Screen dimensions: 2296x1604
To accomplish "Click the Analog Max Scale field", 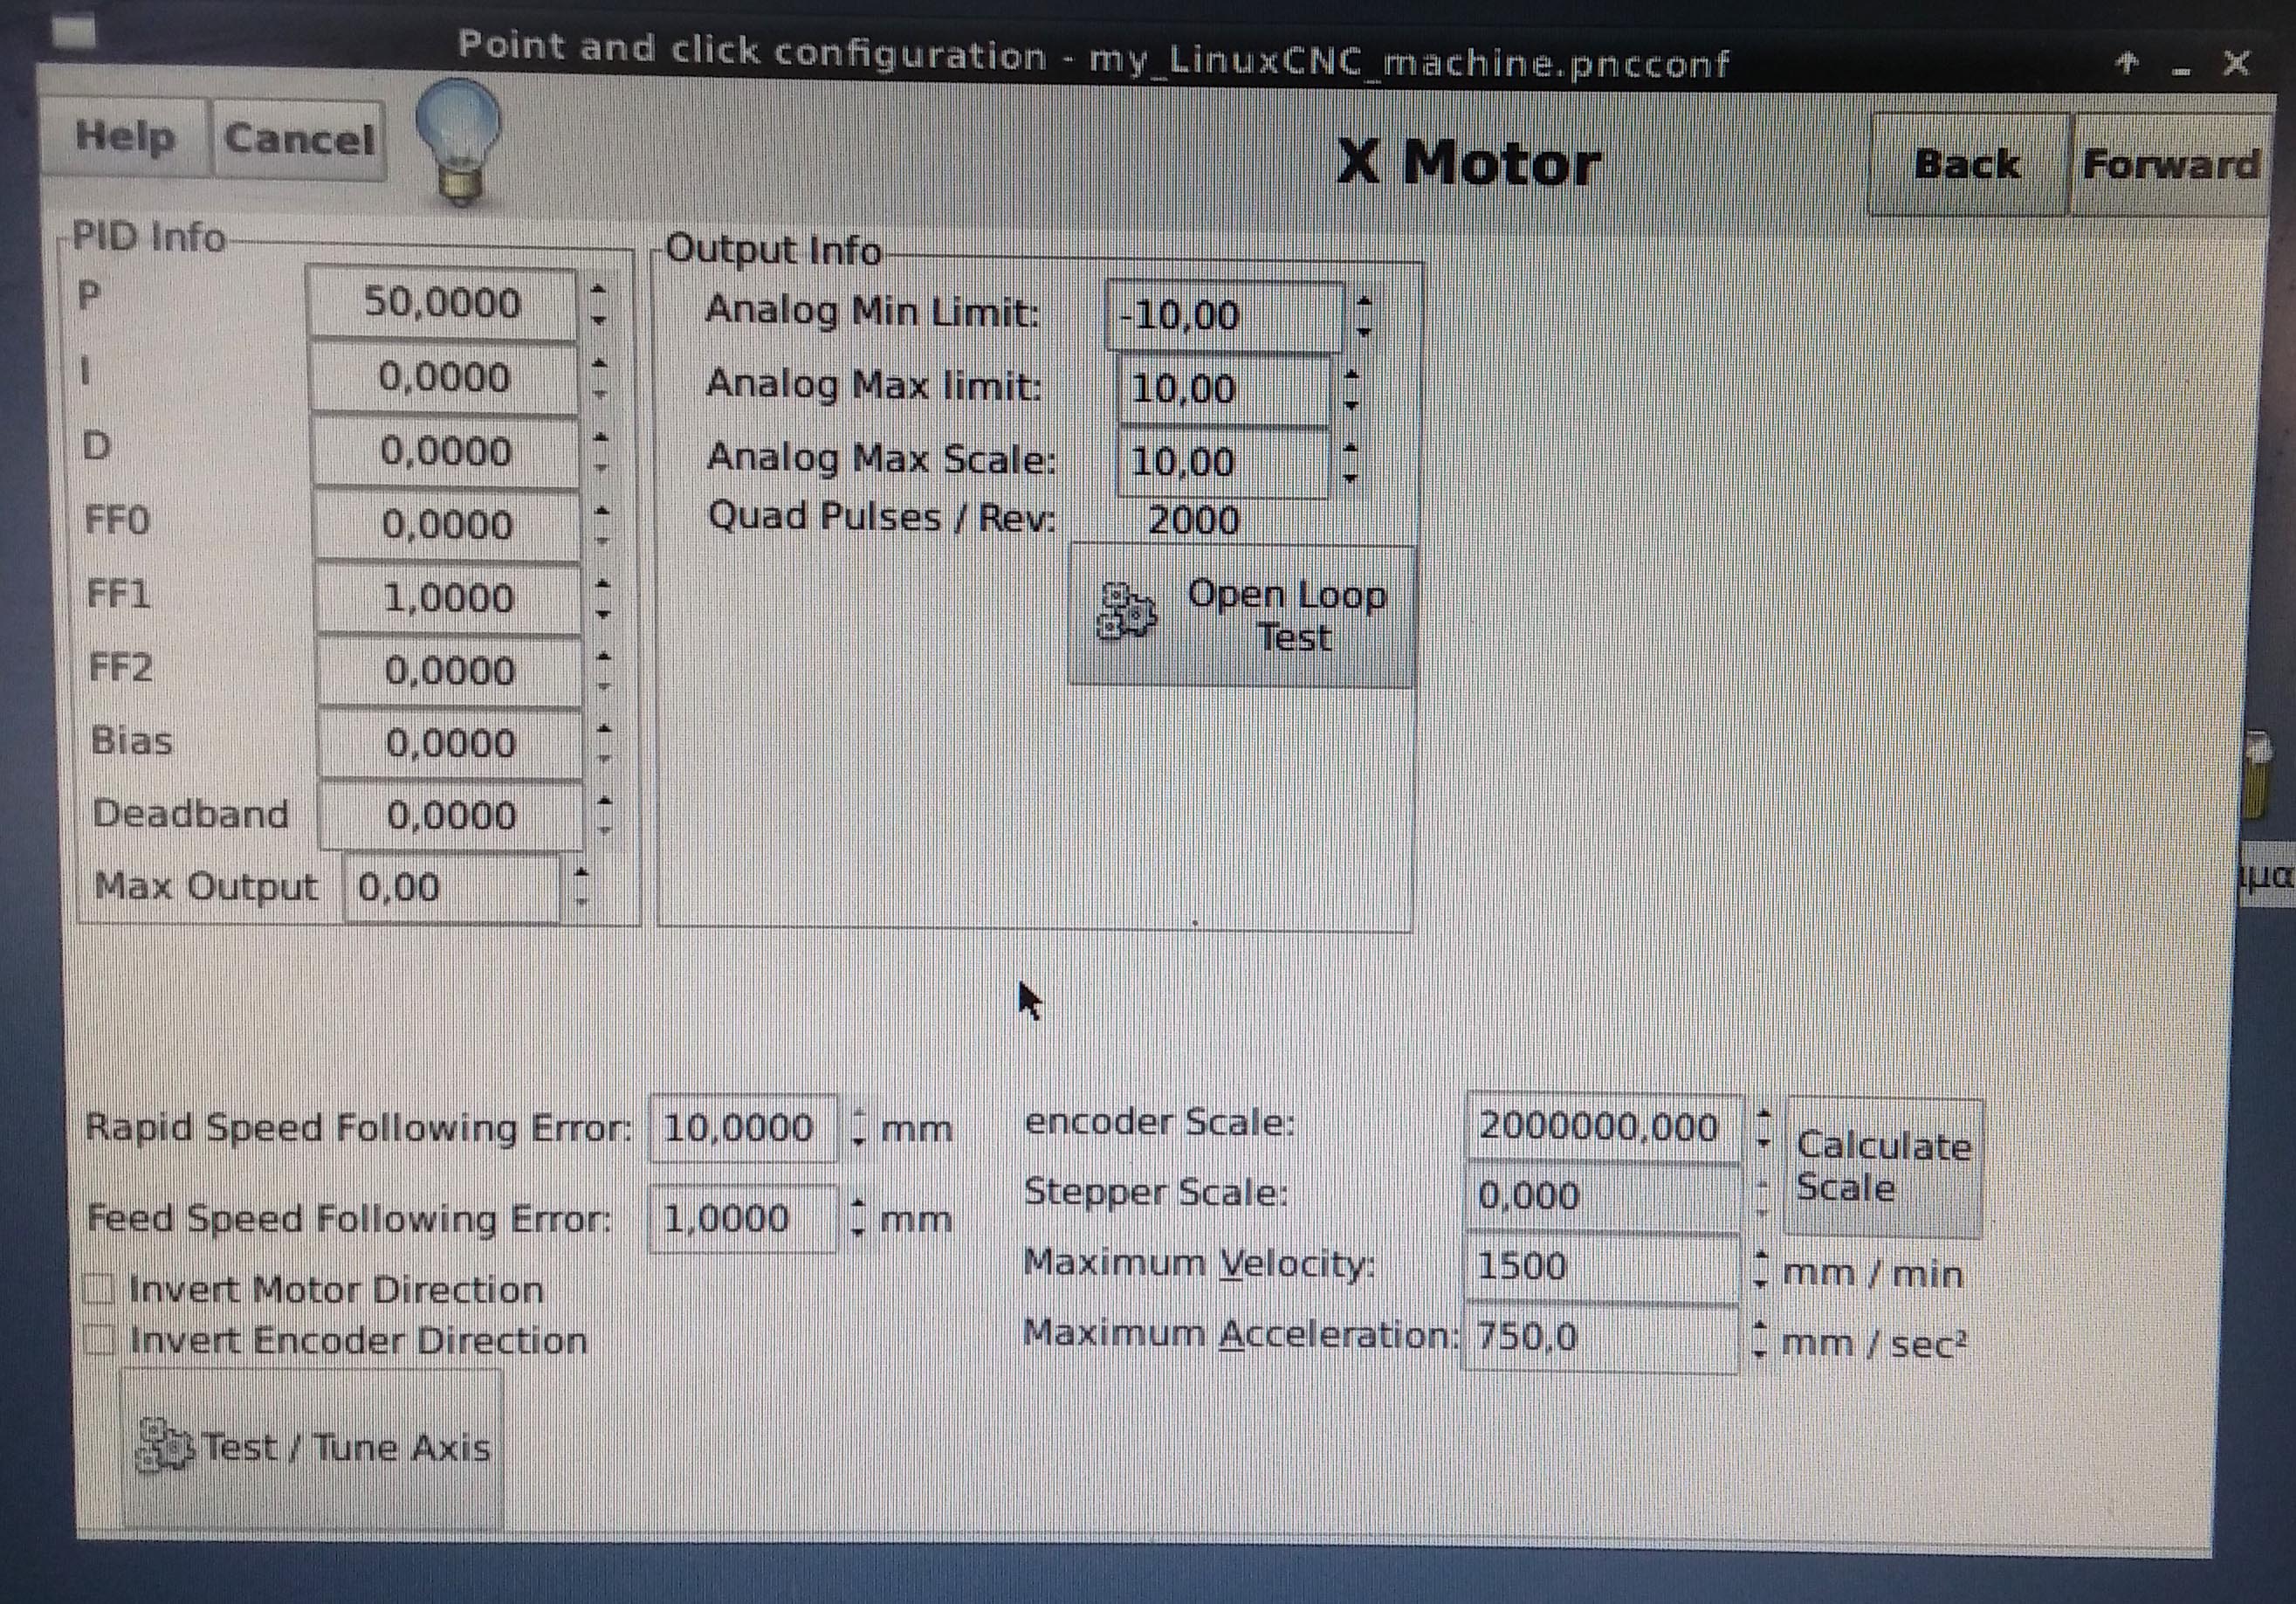I will point(1222,463).
